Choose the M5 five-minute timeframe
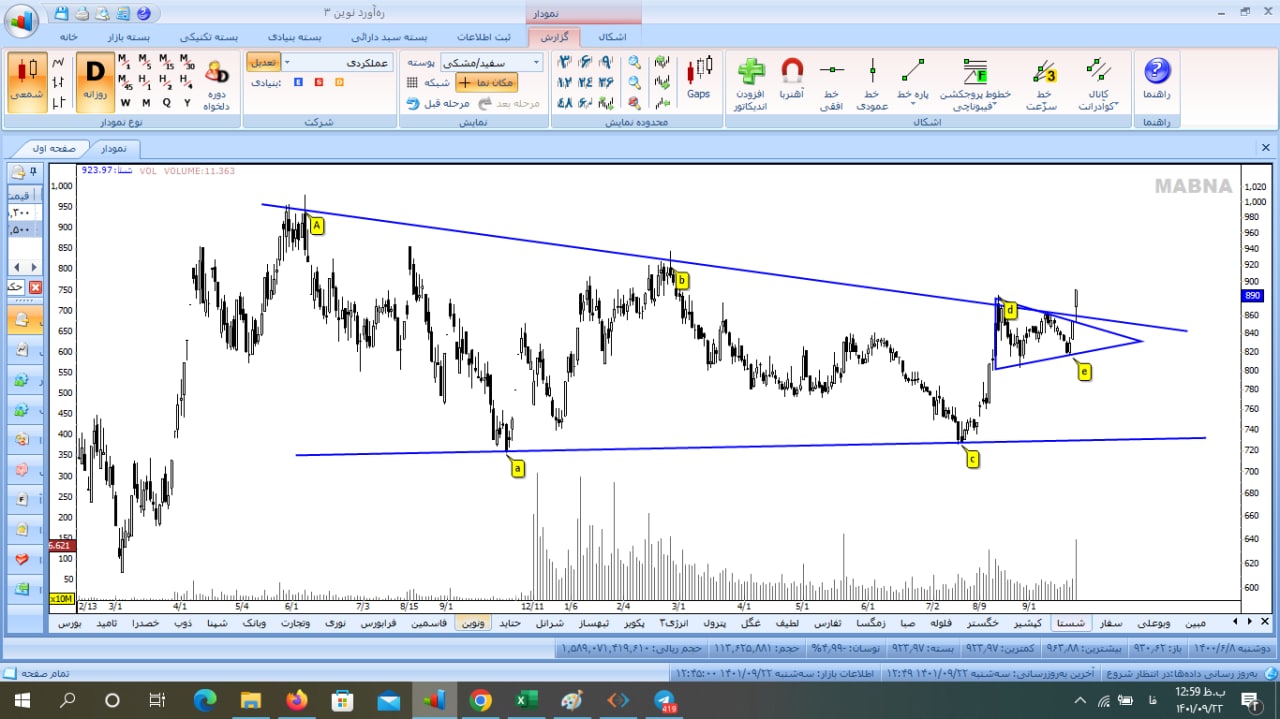 click(x=145, y=62)
